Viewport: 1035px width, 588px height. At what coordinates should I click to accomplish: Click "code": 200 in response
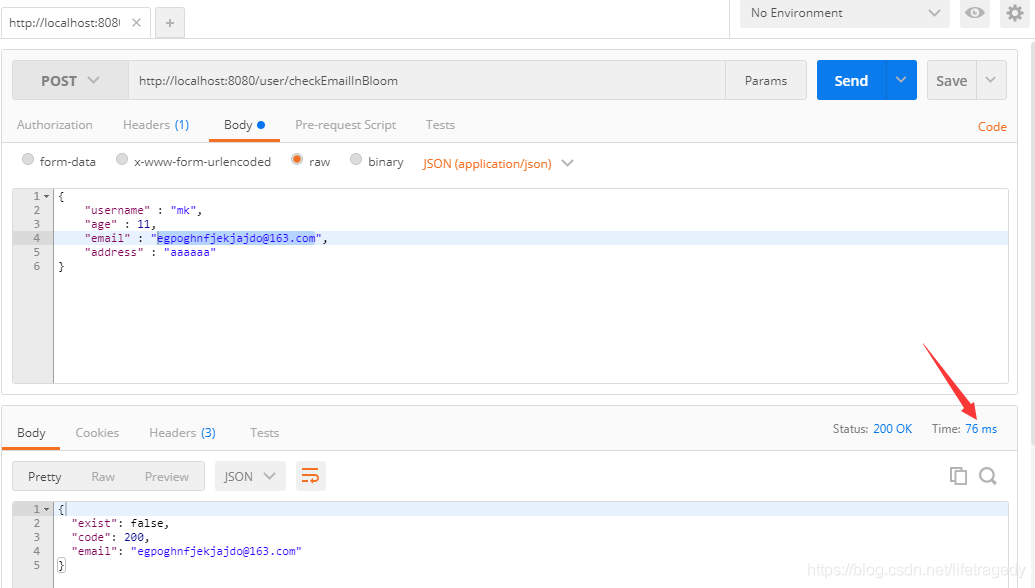[x=110, y=537]
